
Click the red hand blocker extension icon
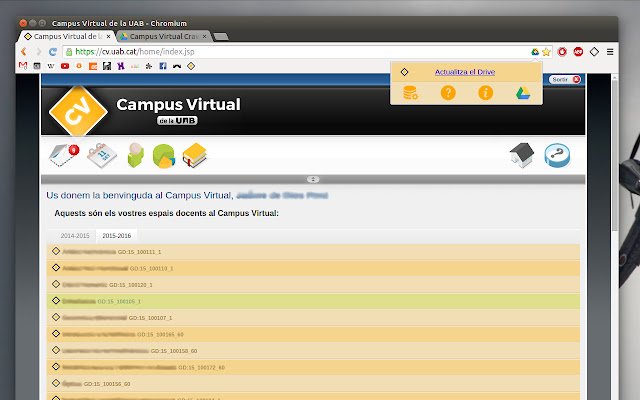tap(562, 52)
